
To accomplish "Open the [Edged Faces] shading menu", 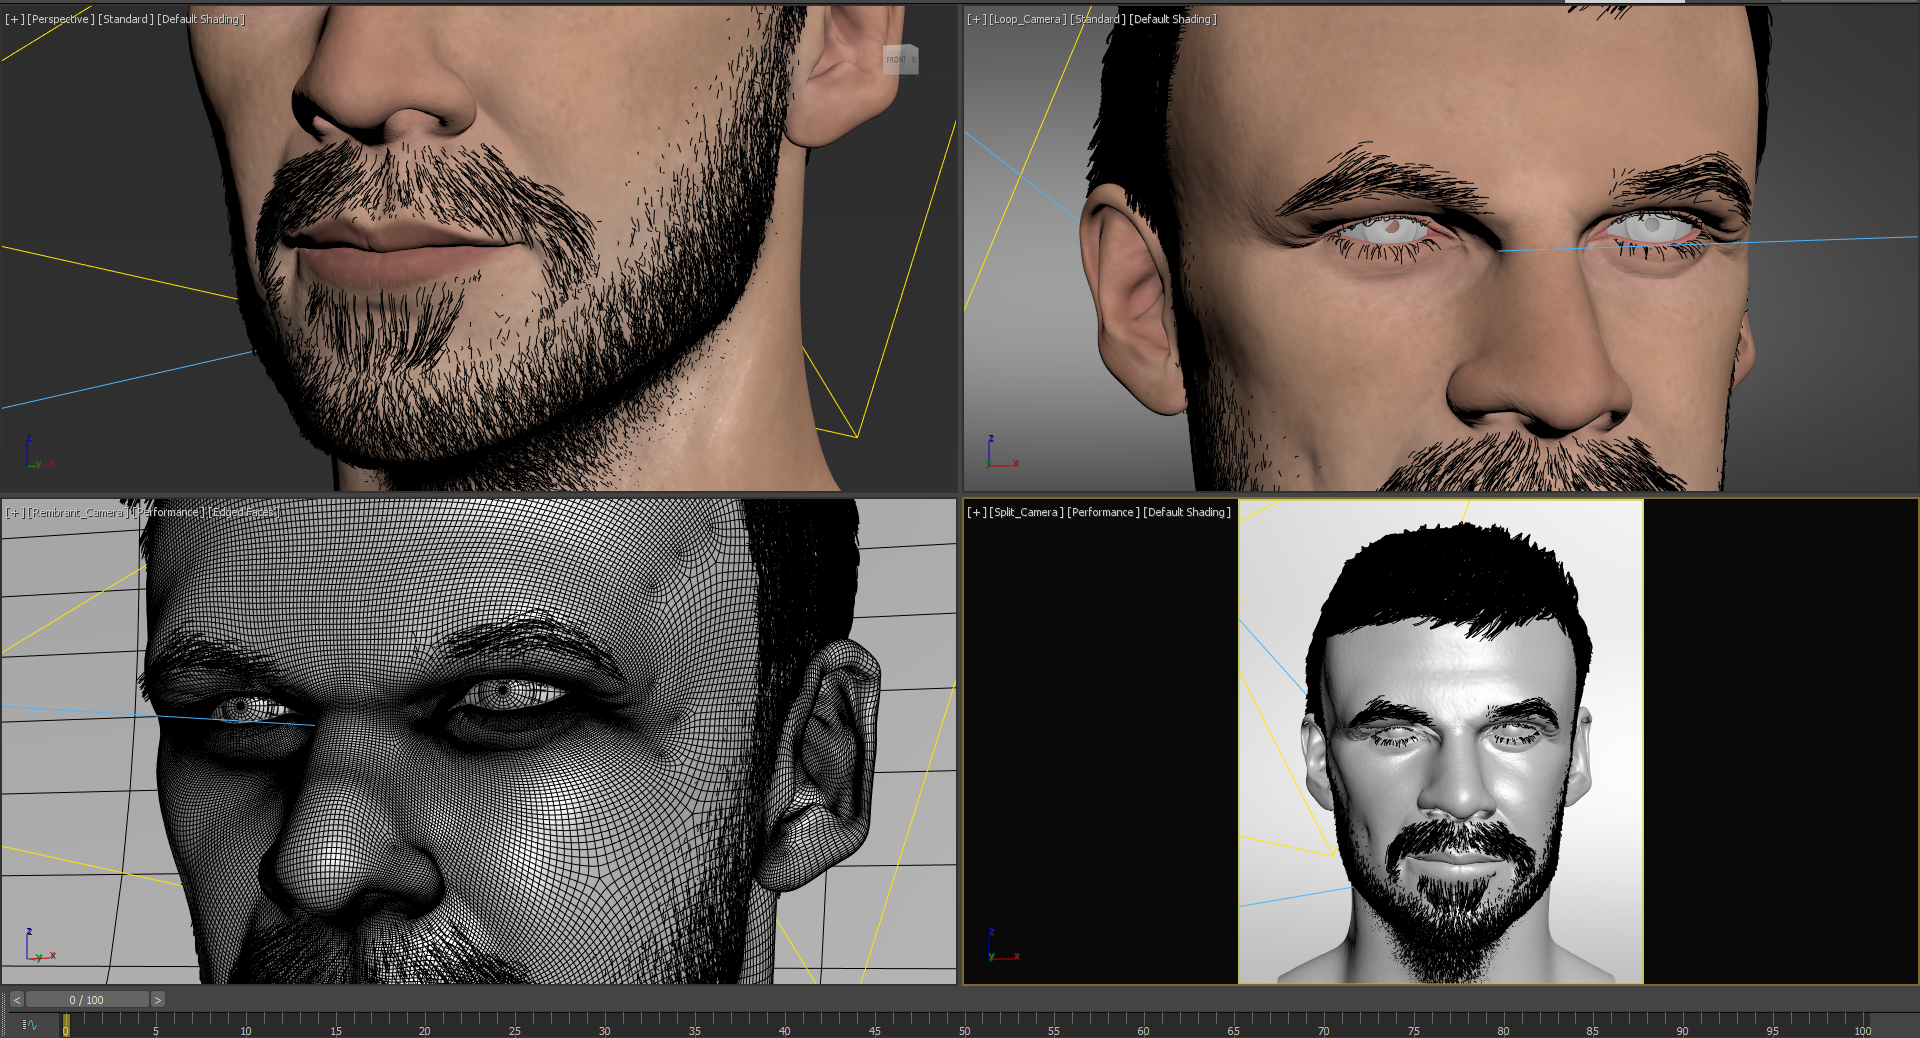I will 244,512.
